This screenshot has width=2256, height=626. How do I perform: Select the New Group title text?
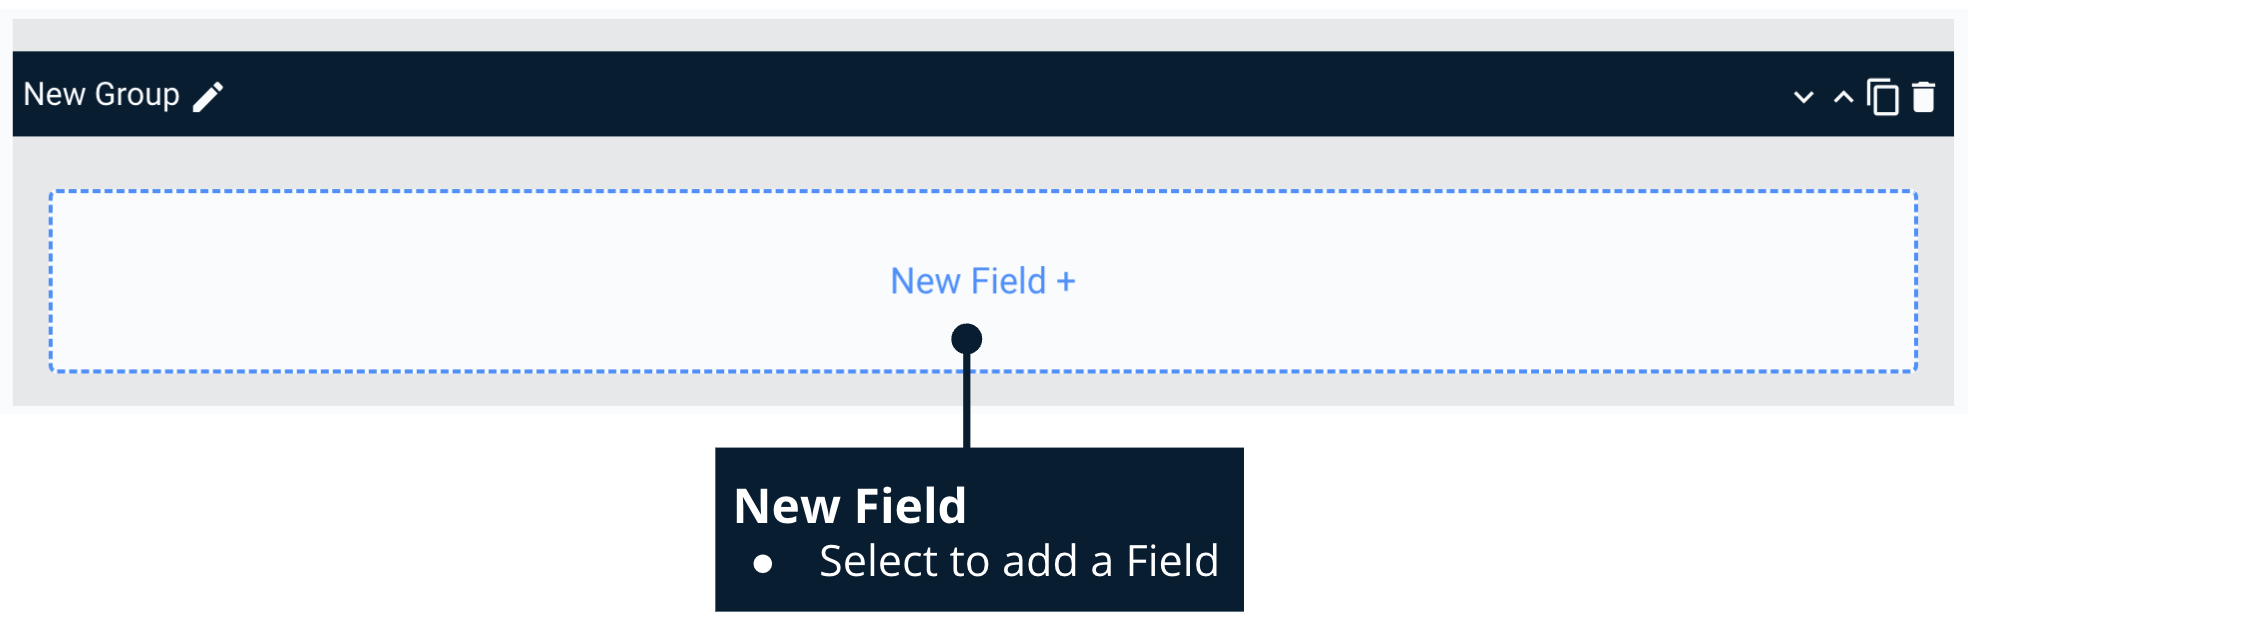pyautogui.click(x=101, y=94)
